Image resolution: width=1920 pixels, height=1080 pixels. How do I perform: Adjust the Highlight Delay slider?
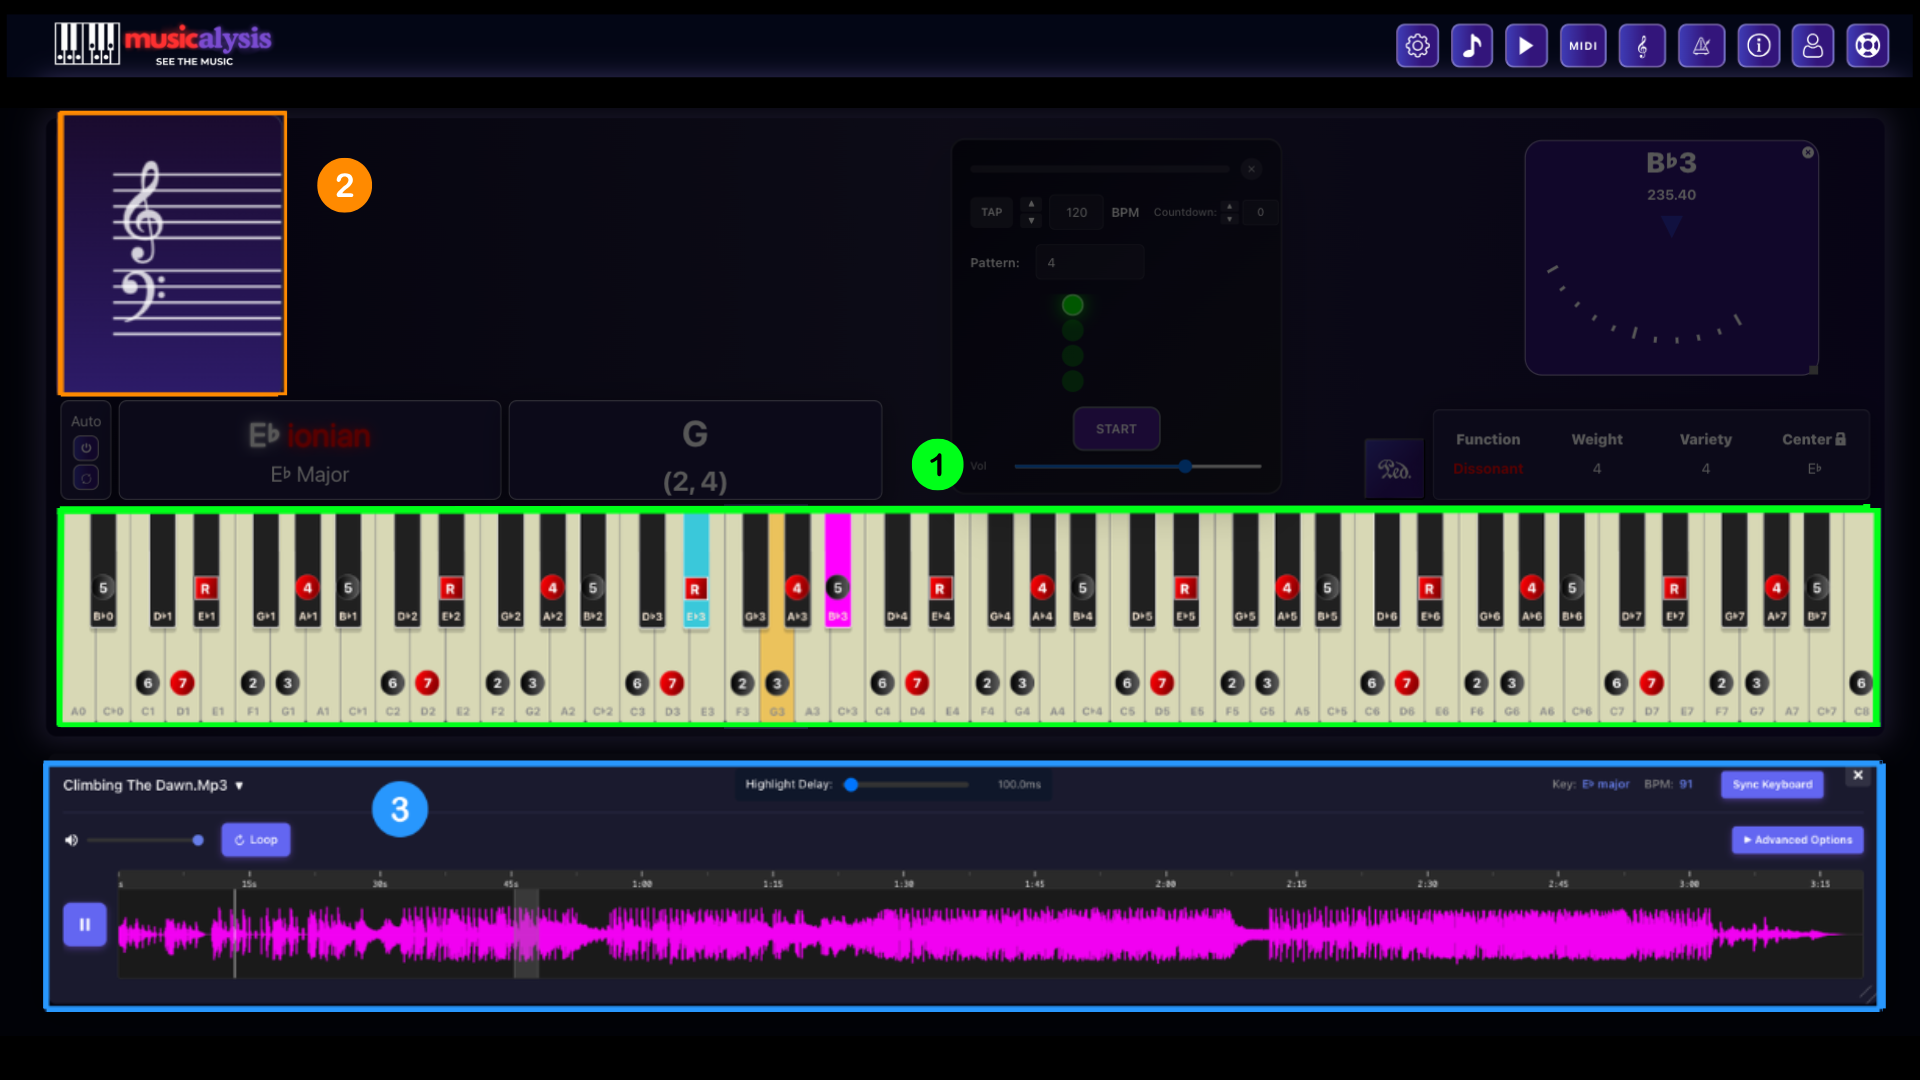coord(852,784)
